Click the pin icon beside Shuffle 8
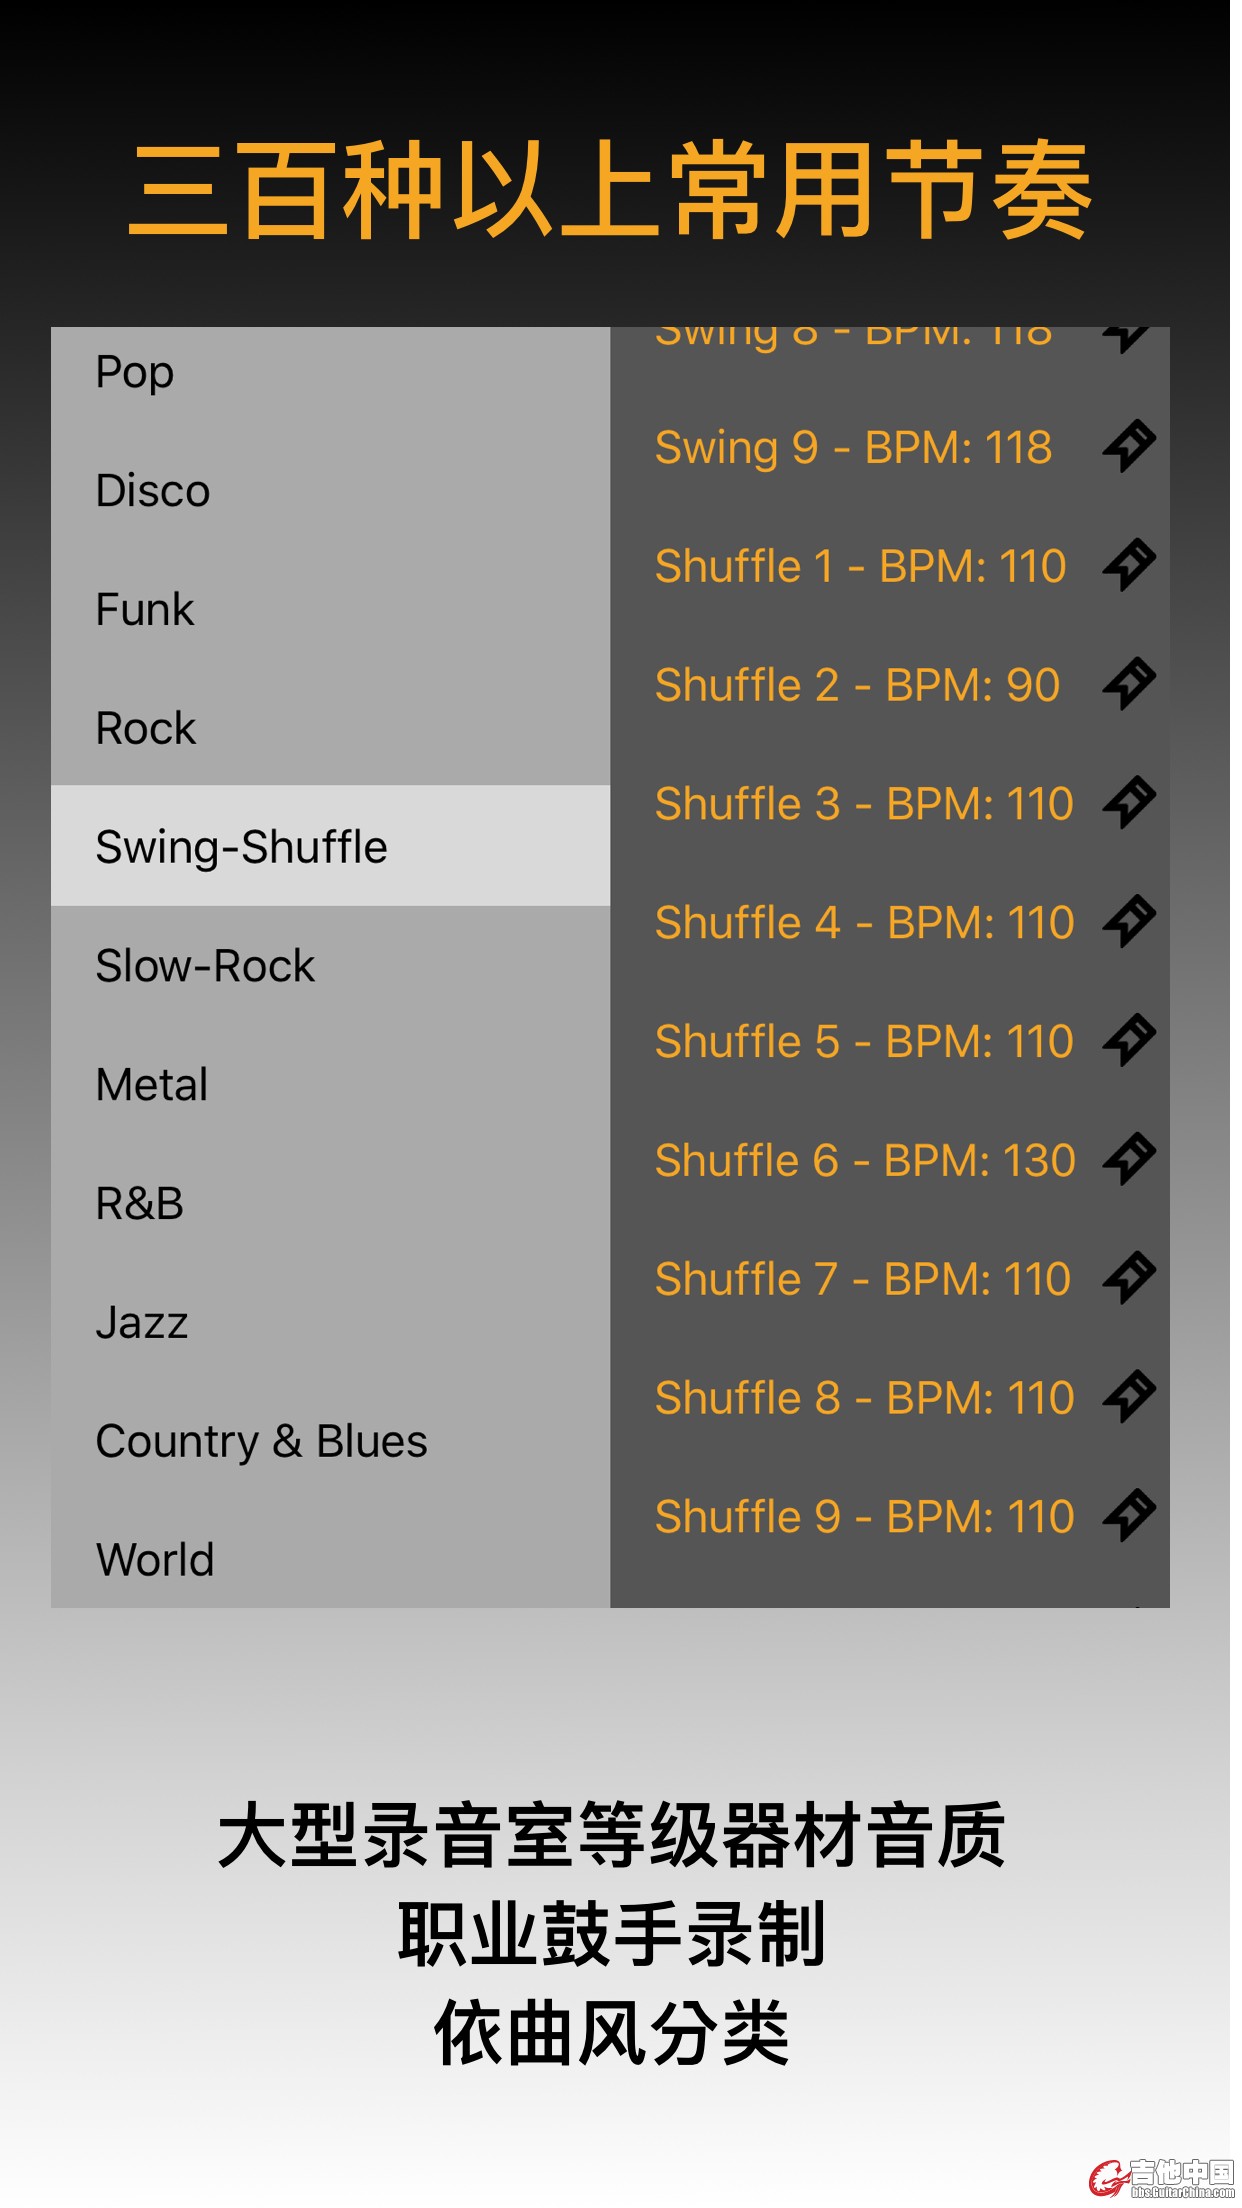 [x=1128, y=1397]
